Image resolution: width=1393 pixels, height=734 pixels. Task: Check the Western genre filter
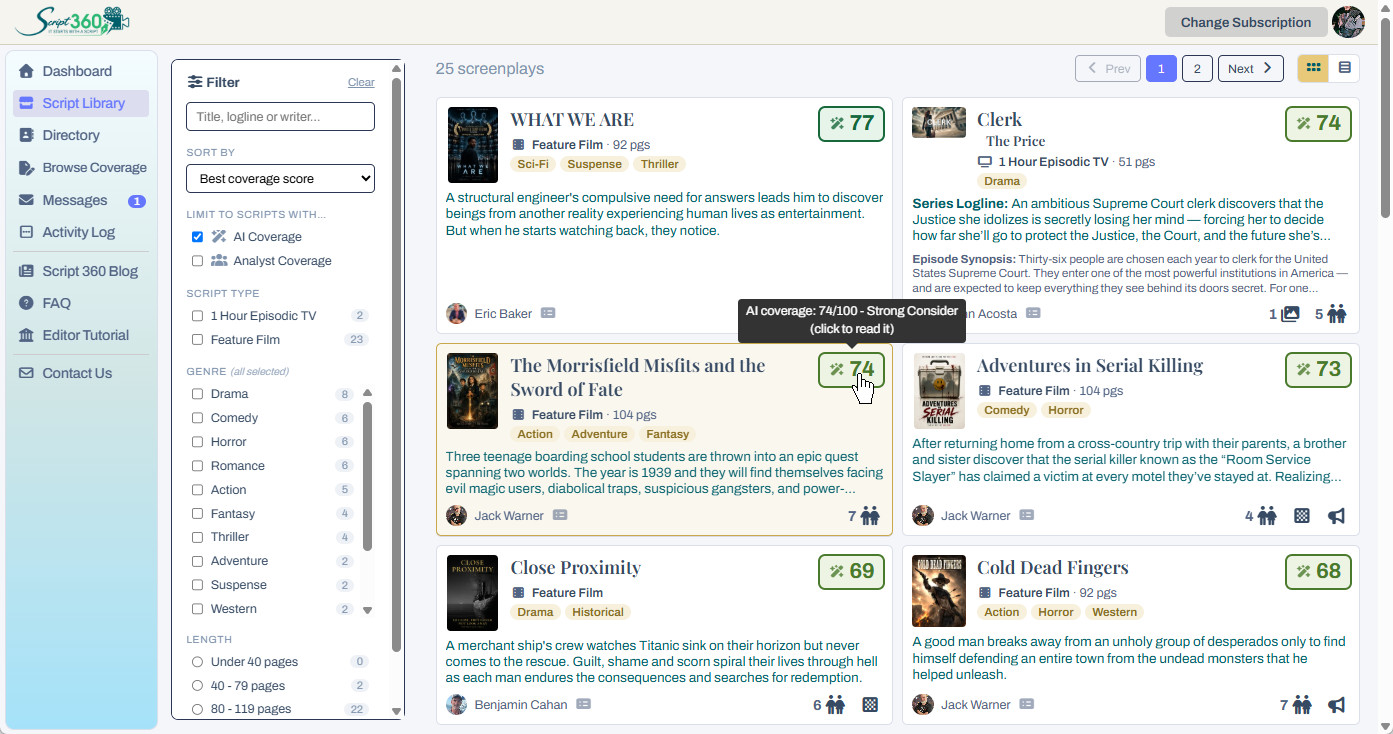tap(197, 609)
